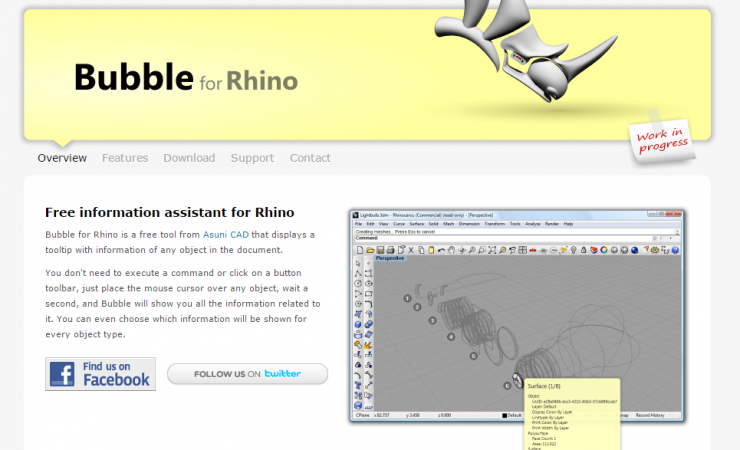This screenshot has height=450, width=740.
Task: Open the Support tab
Action: (252, 158)
